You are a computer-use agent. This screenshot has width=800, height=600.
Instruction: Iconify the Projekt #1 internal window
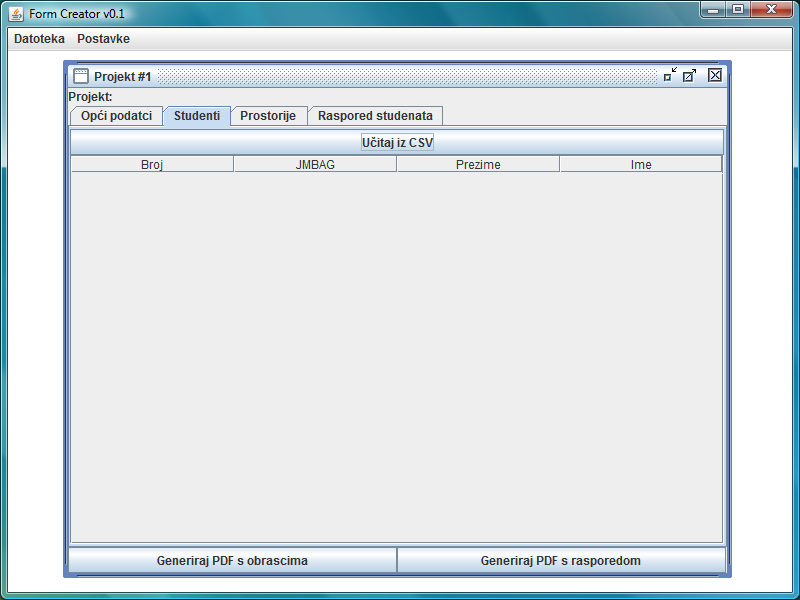[670, 75]
